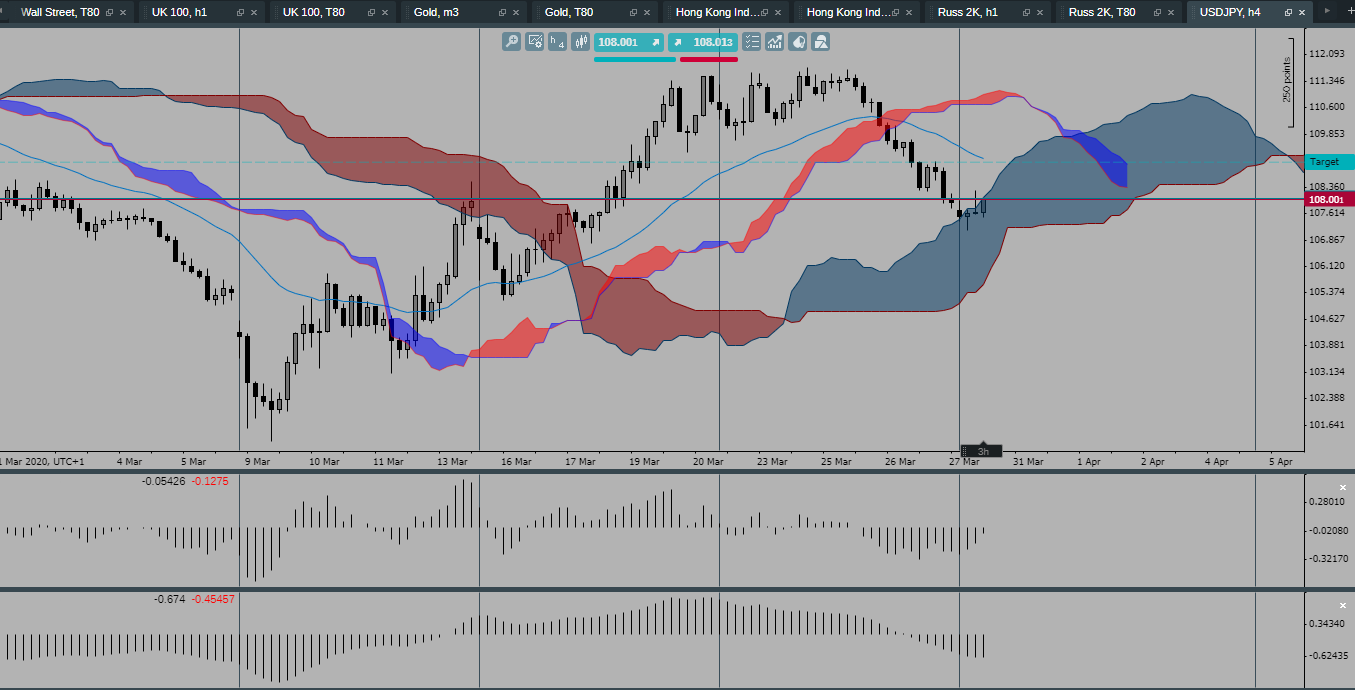The width and height of the screenshot is (1355, 690).
Task: Click the rightmost drawing tools icon
Action: point(820,42)
